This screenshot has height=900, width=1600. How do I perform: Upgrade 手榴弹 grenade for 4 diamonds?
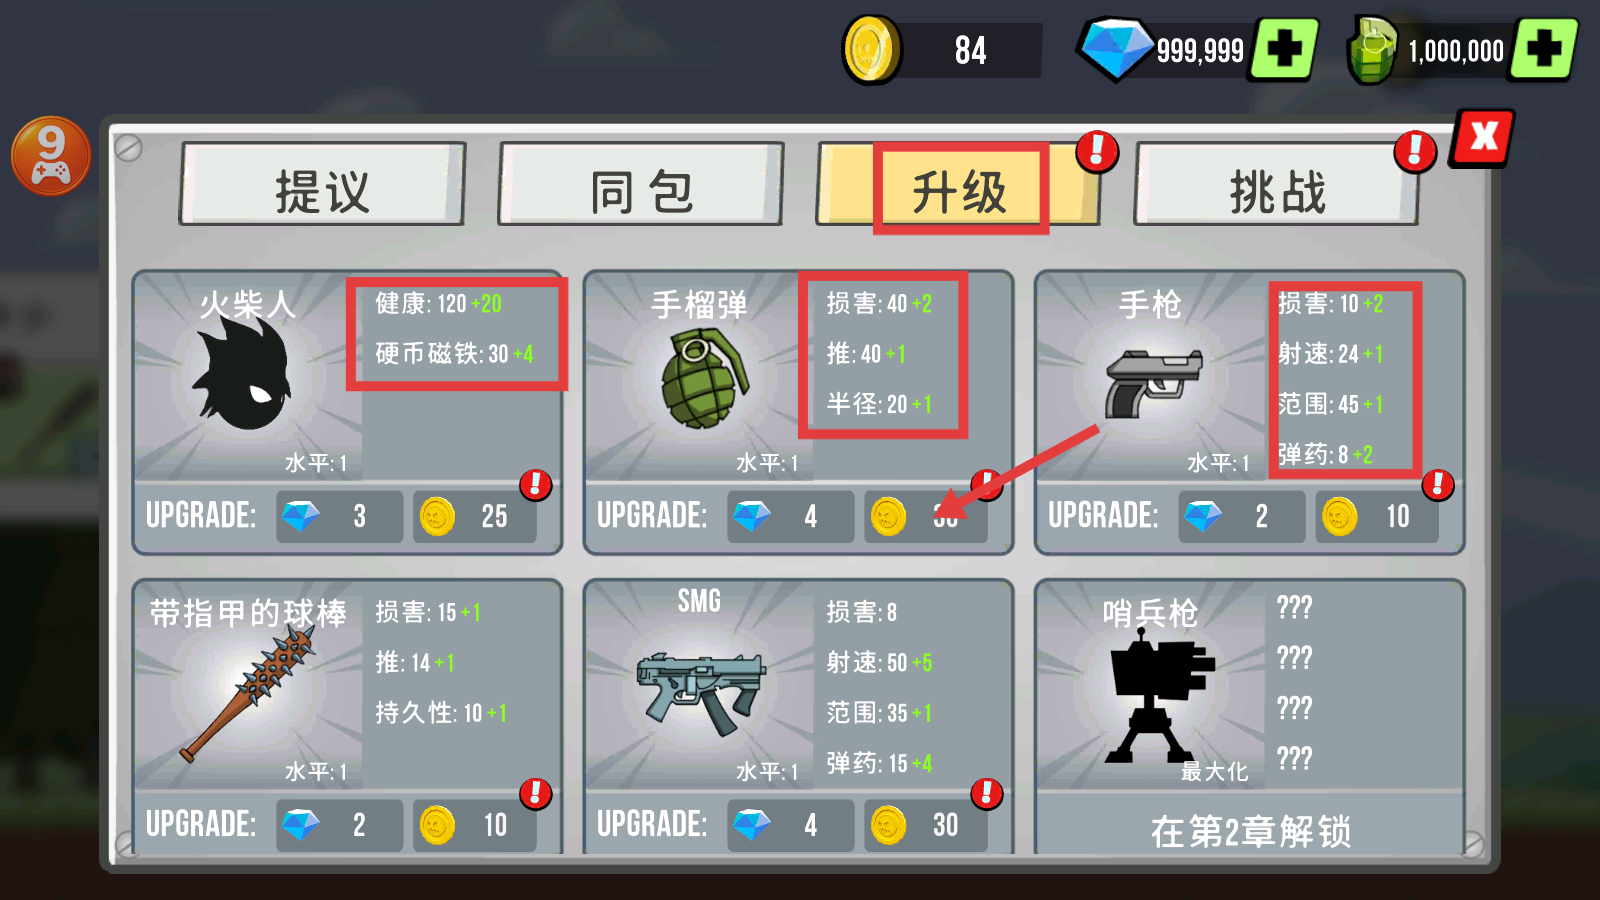coord(790,517)
